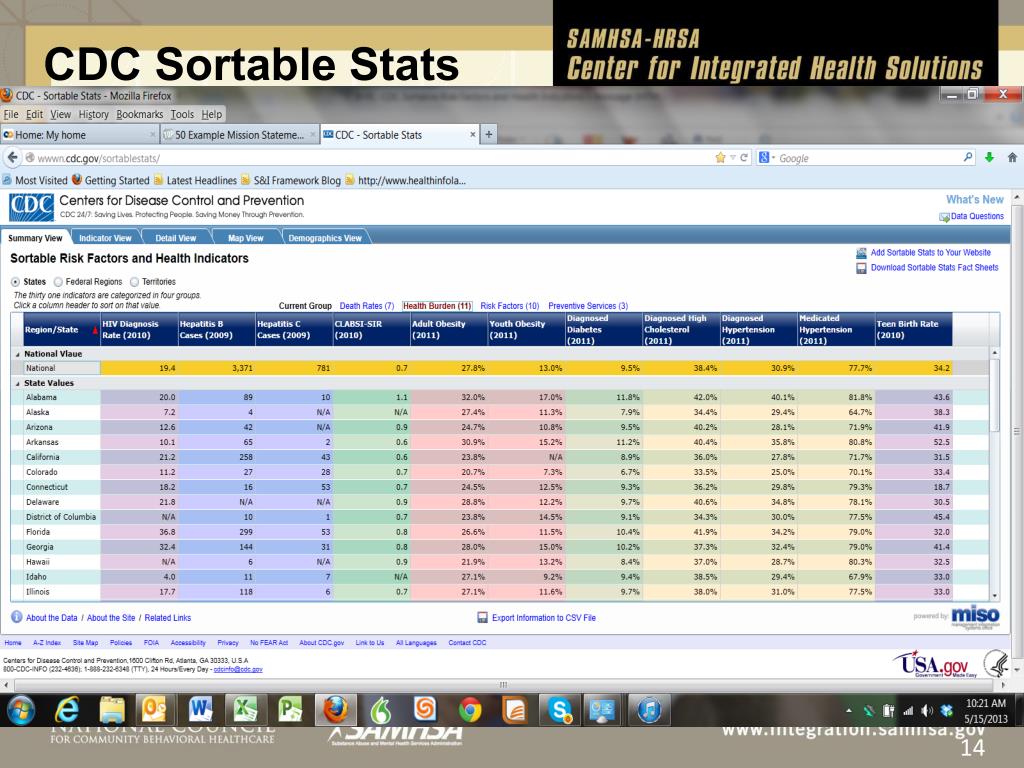Click the Firefox back arrow button

pos(12,157)
